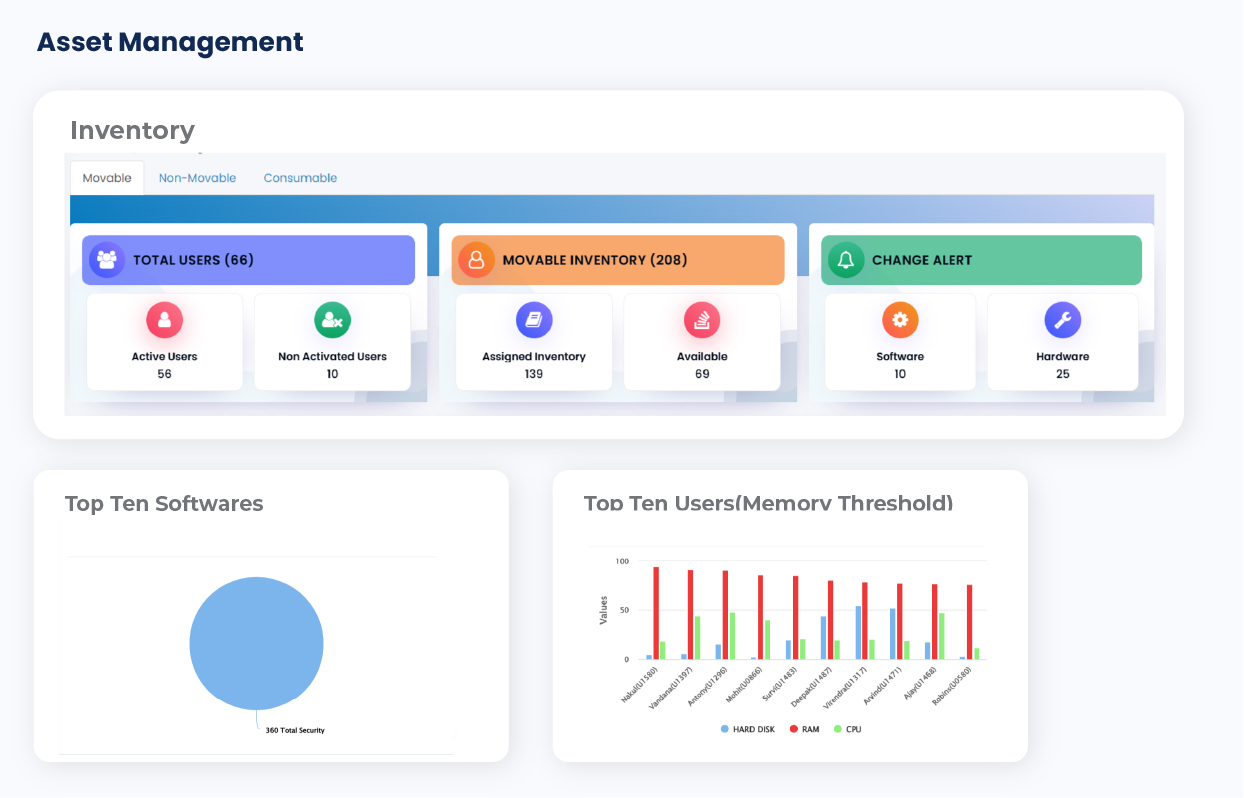Click the blue pie chart slice

(x=256, y=643)
